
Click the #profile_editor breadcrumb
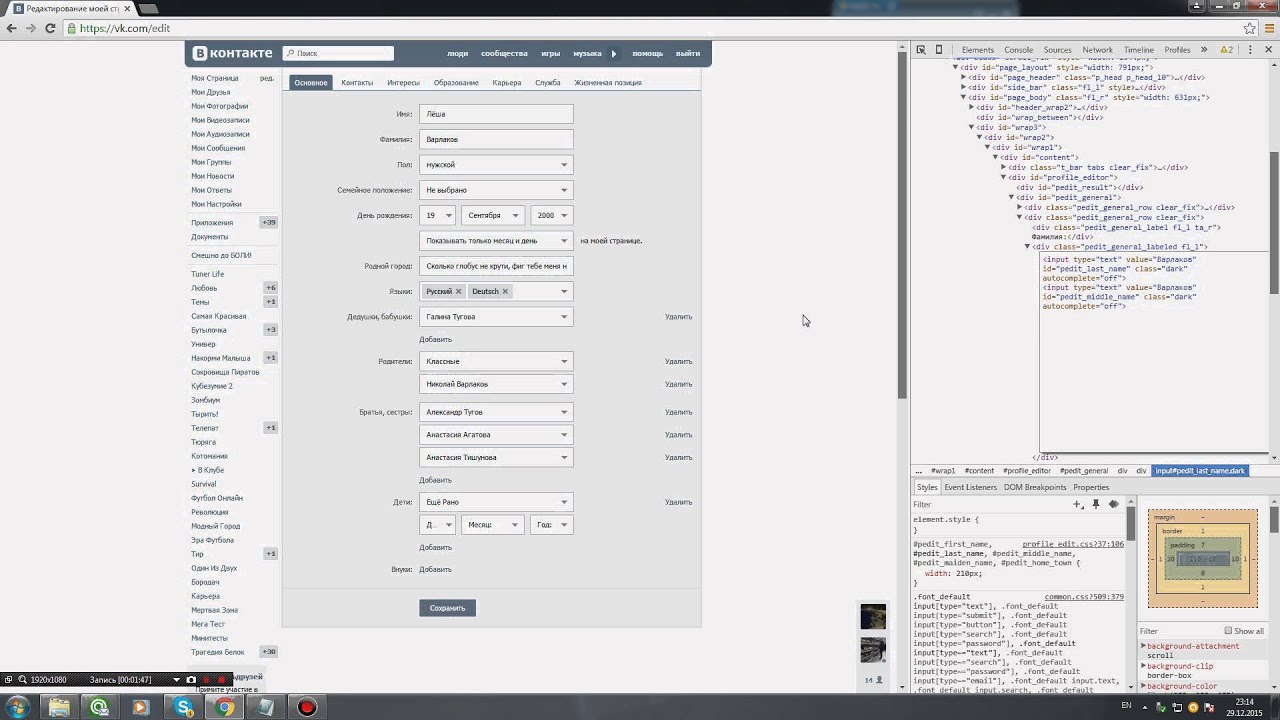(1027, 470)
